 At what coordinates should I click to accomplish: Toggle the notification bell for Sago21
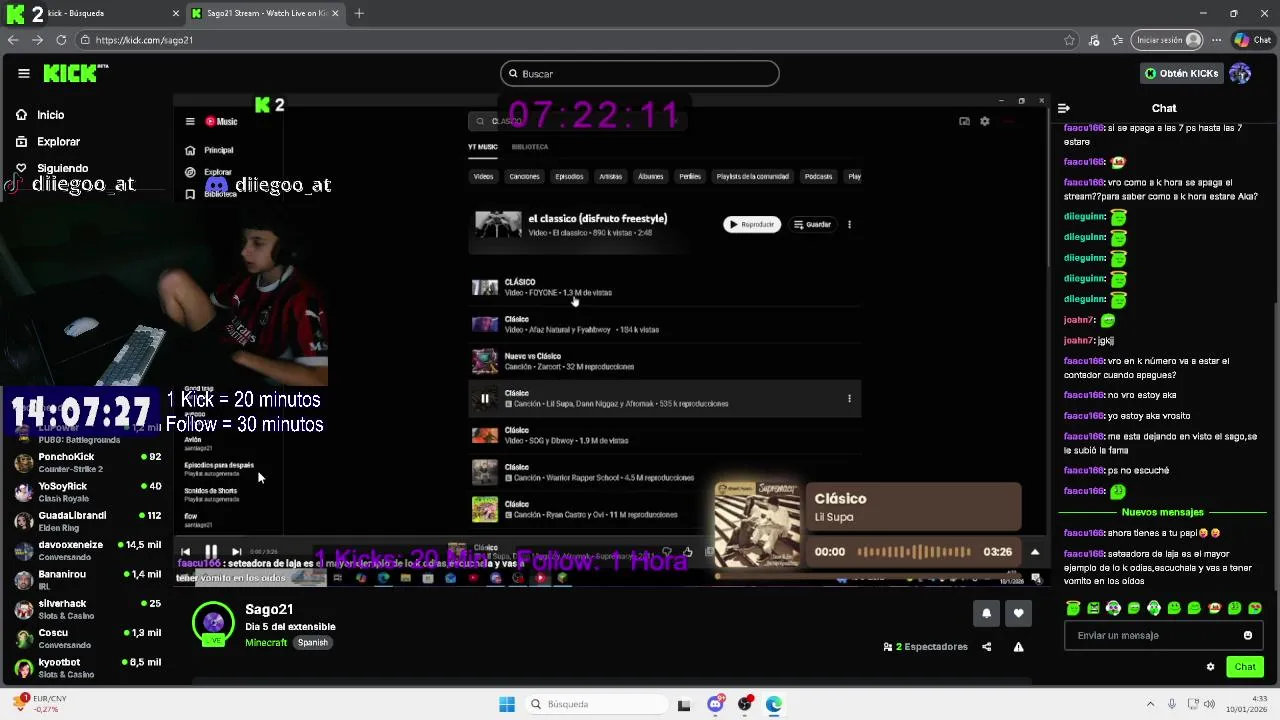point(986,613)
